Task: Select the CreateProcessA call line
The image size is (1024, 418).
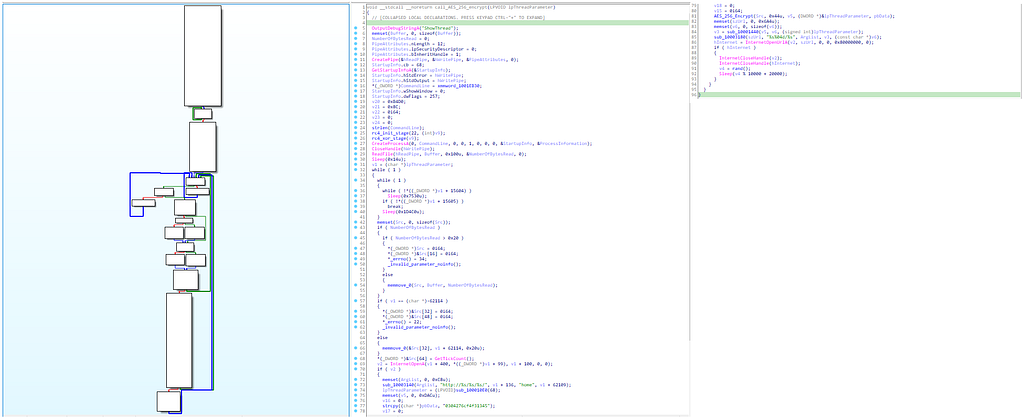Action: (x=482, y=144)
